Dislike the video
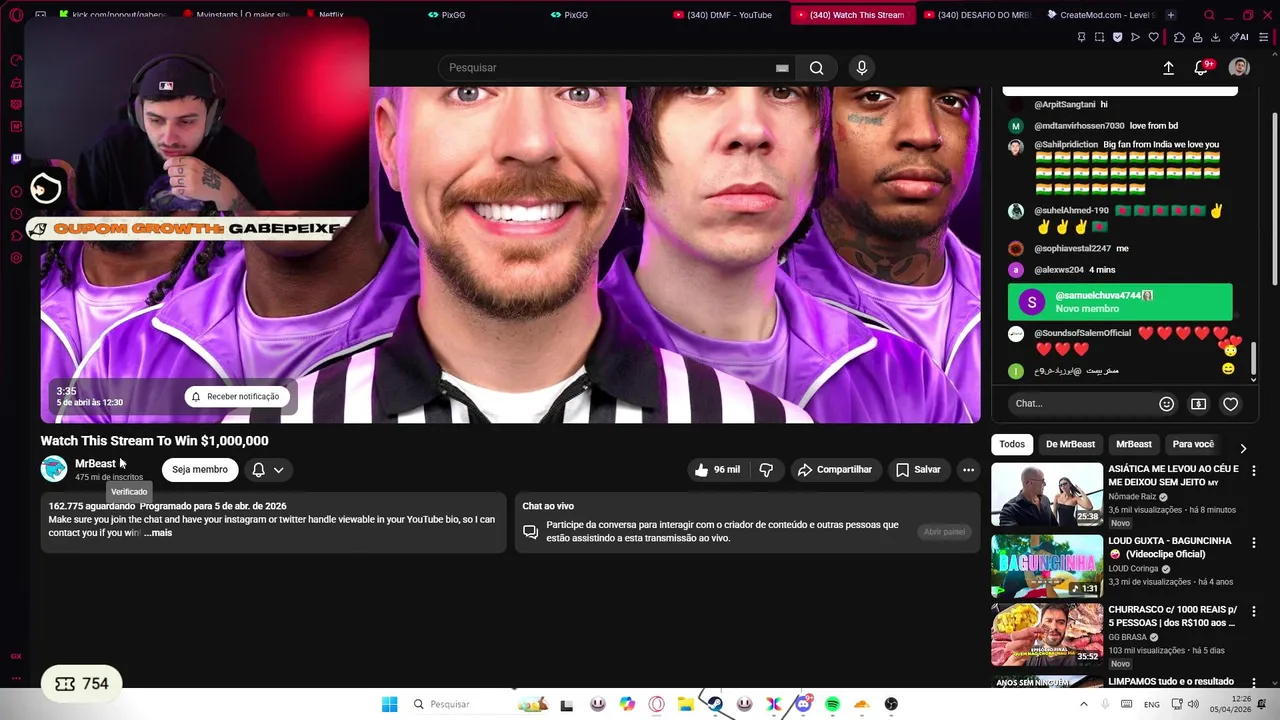Viewport: 1280px width, 720px height. 766,470
